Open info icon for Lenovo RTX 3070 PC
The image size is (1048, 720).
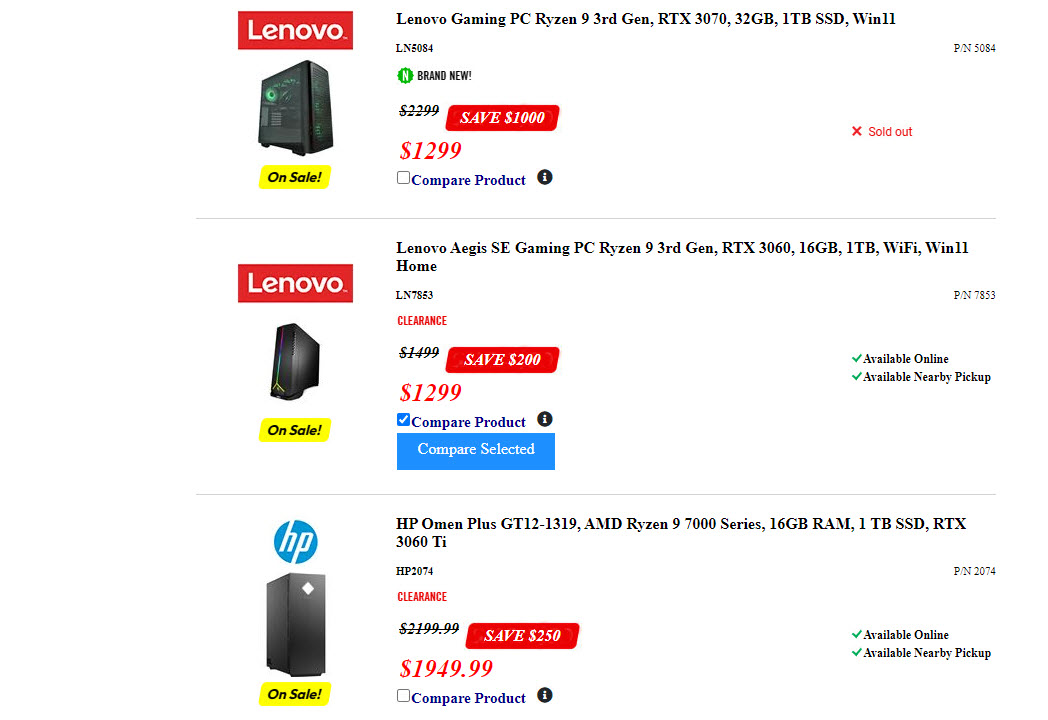(545, 177)
